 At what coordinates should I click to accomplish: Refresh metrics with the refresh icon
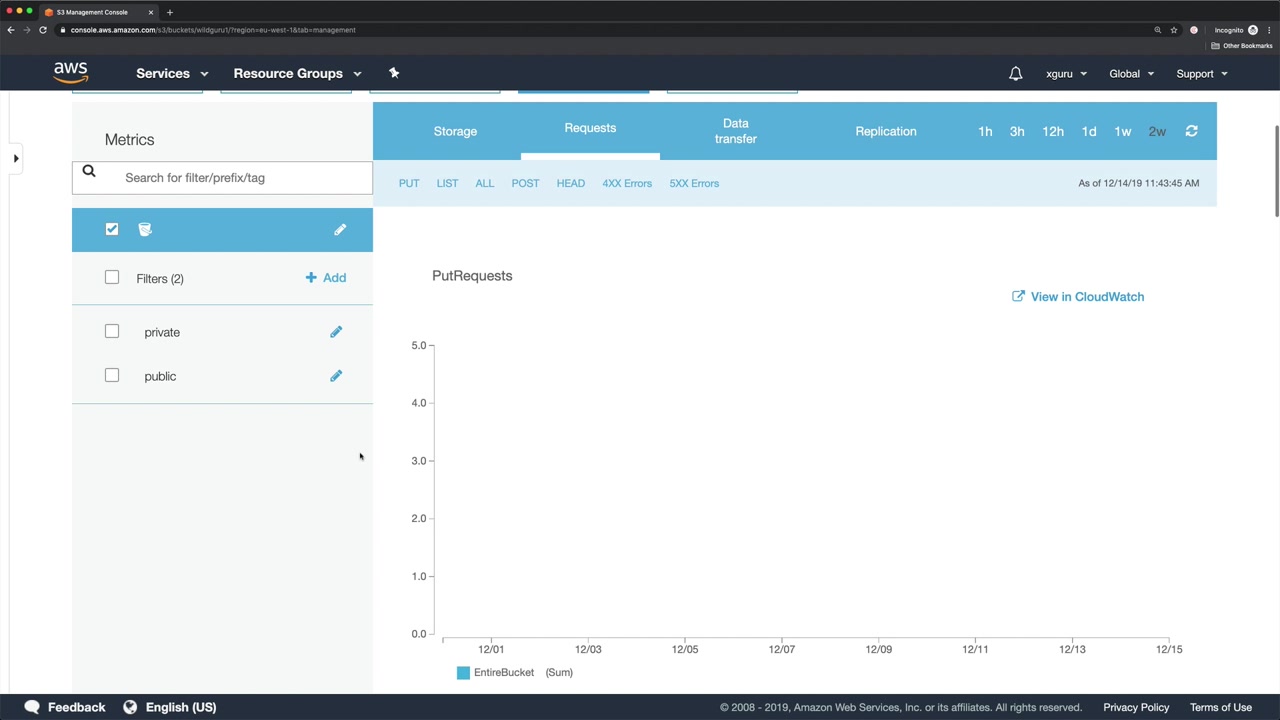(x=1191, y=131)
